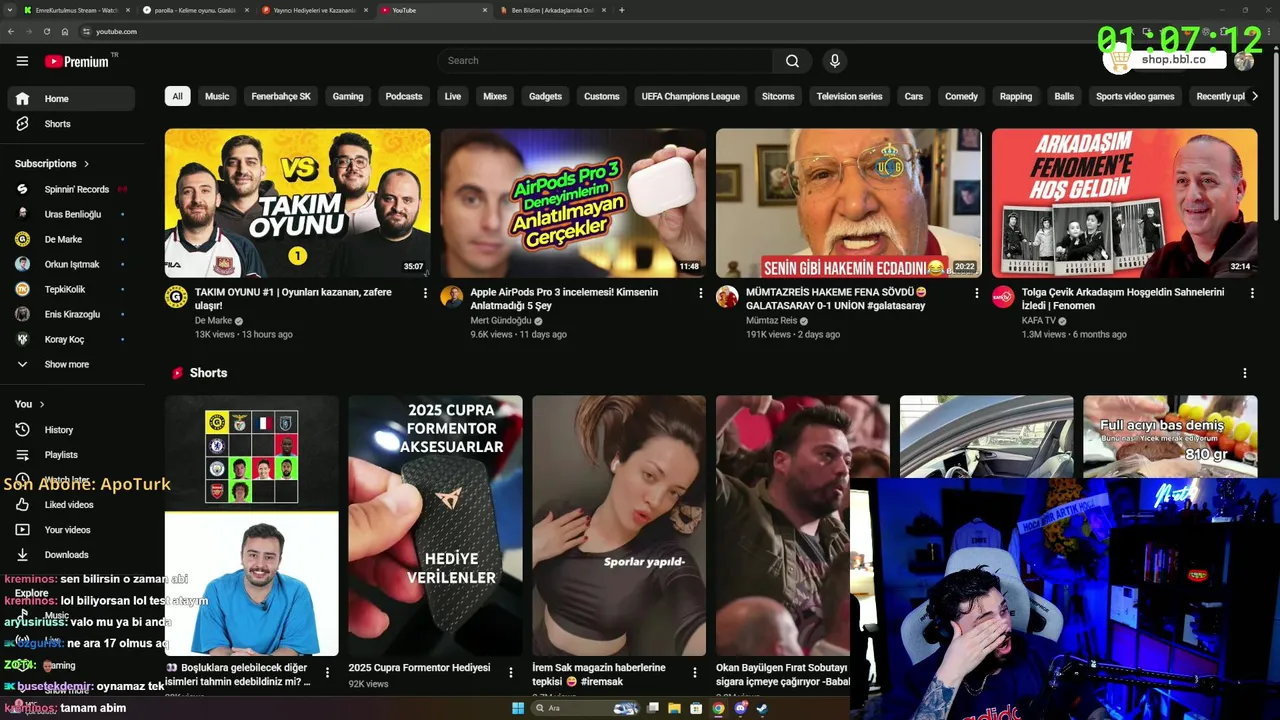
Task: Click KAFA TV channel avatar
Action: [1003, 297]
